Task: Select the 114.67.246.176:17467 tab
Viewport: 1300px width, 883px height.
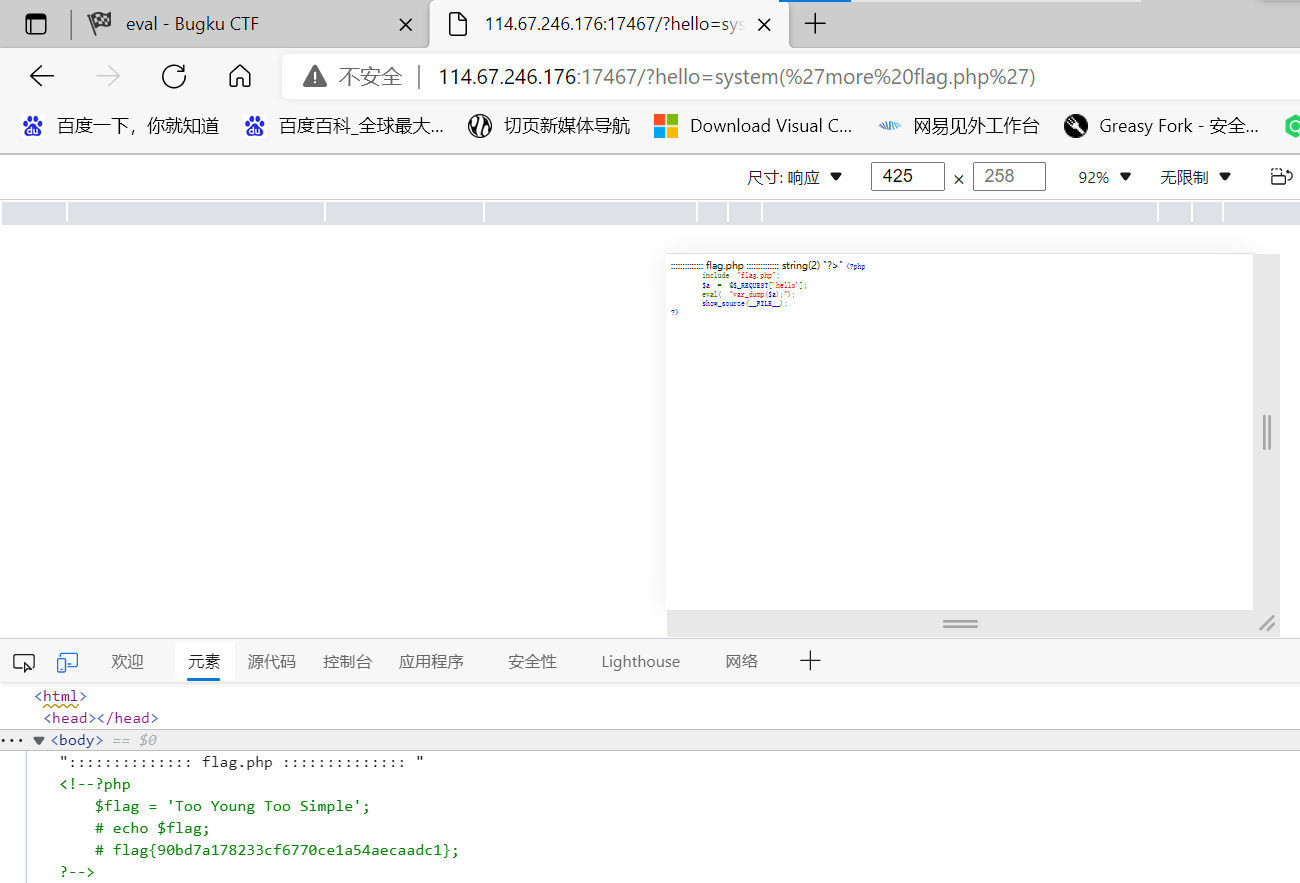Action: click(x=610, y=24)
